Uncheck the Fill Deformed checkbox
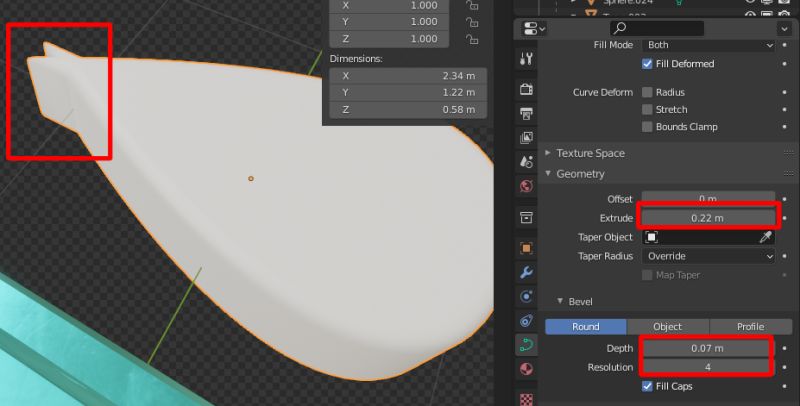 click(x=647, y=64)
